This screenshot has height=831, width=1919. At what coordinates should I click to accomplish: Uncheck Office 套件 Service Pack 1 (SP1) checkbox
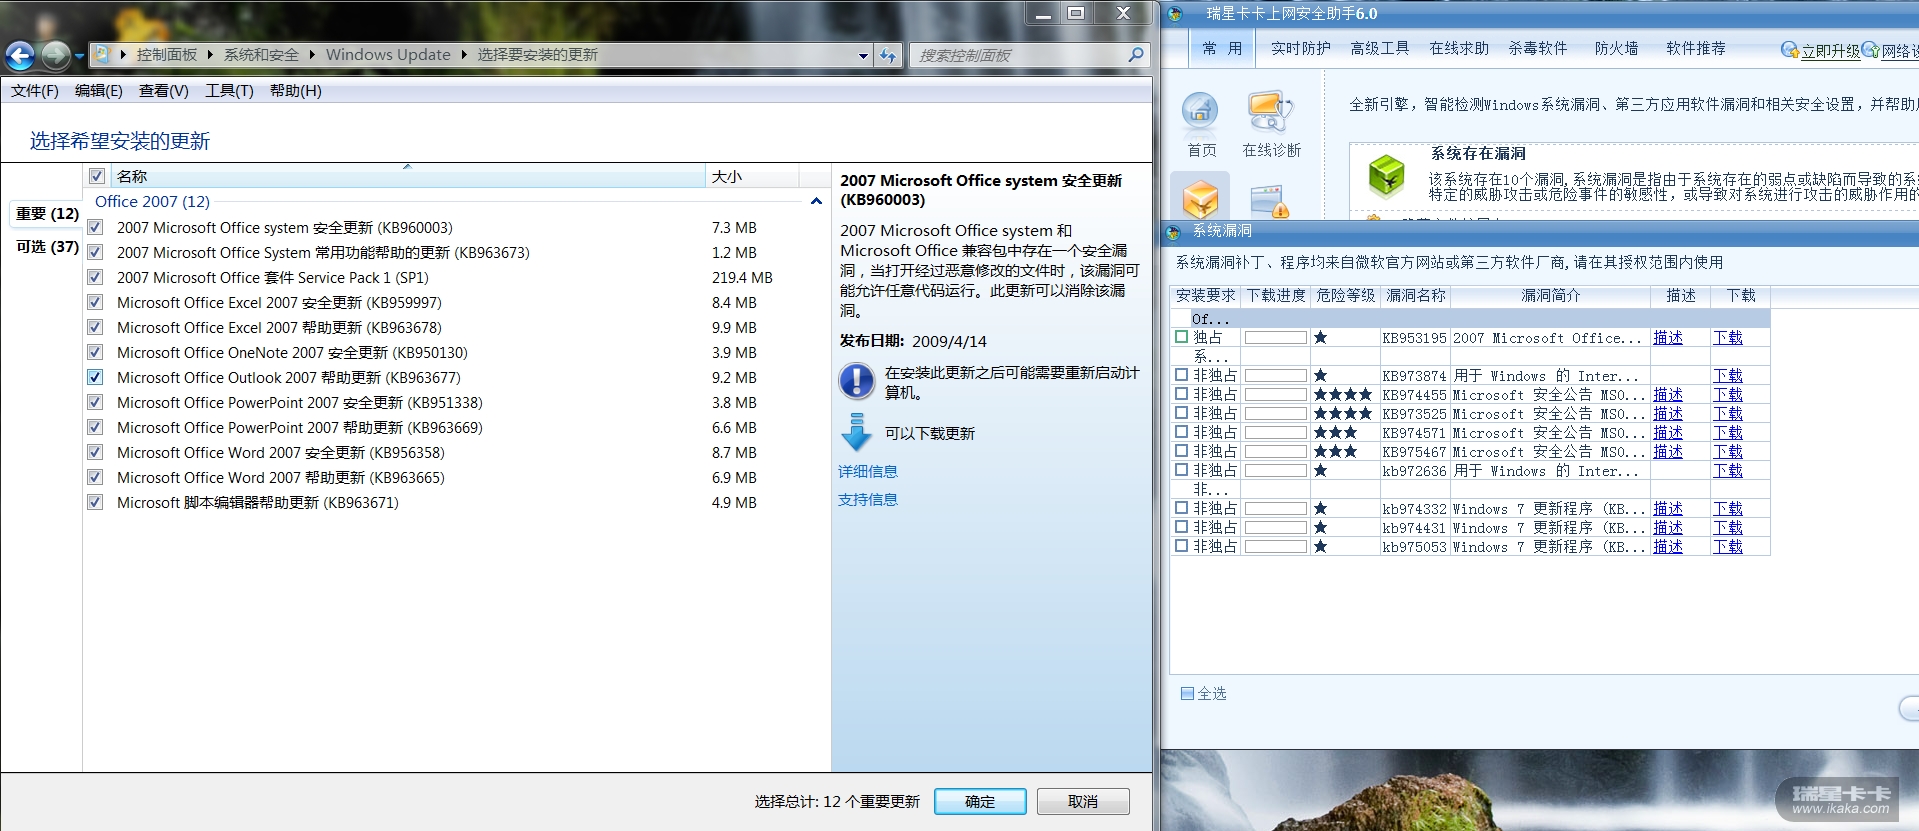click(95, 277)
